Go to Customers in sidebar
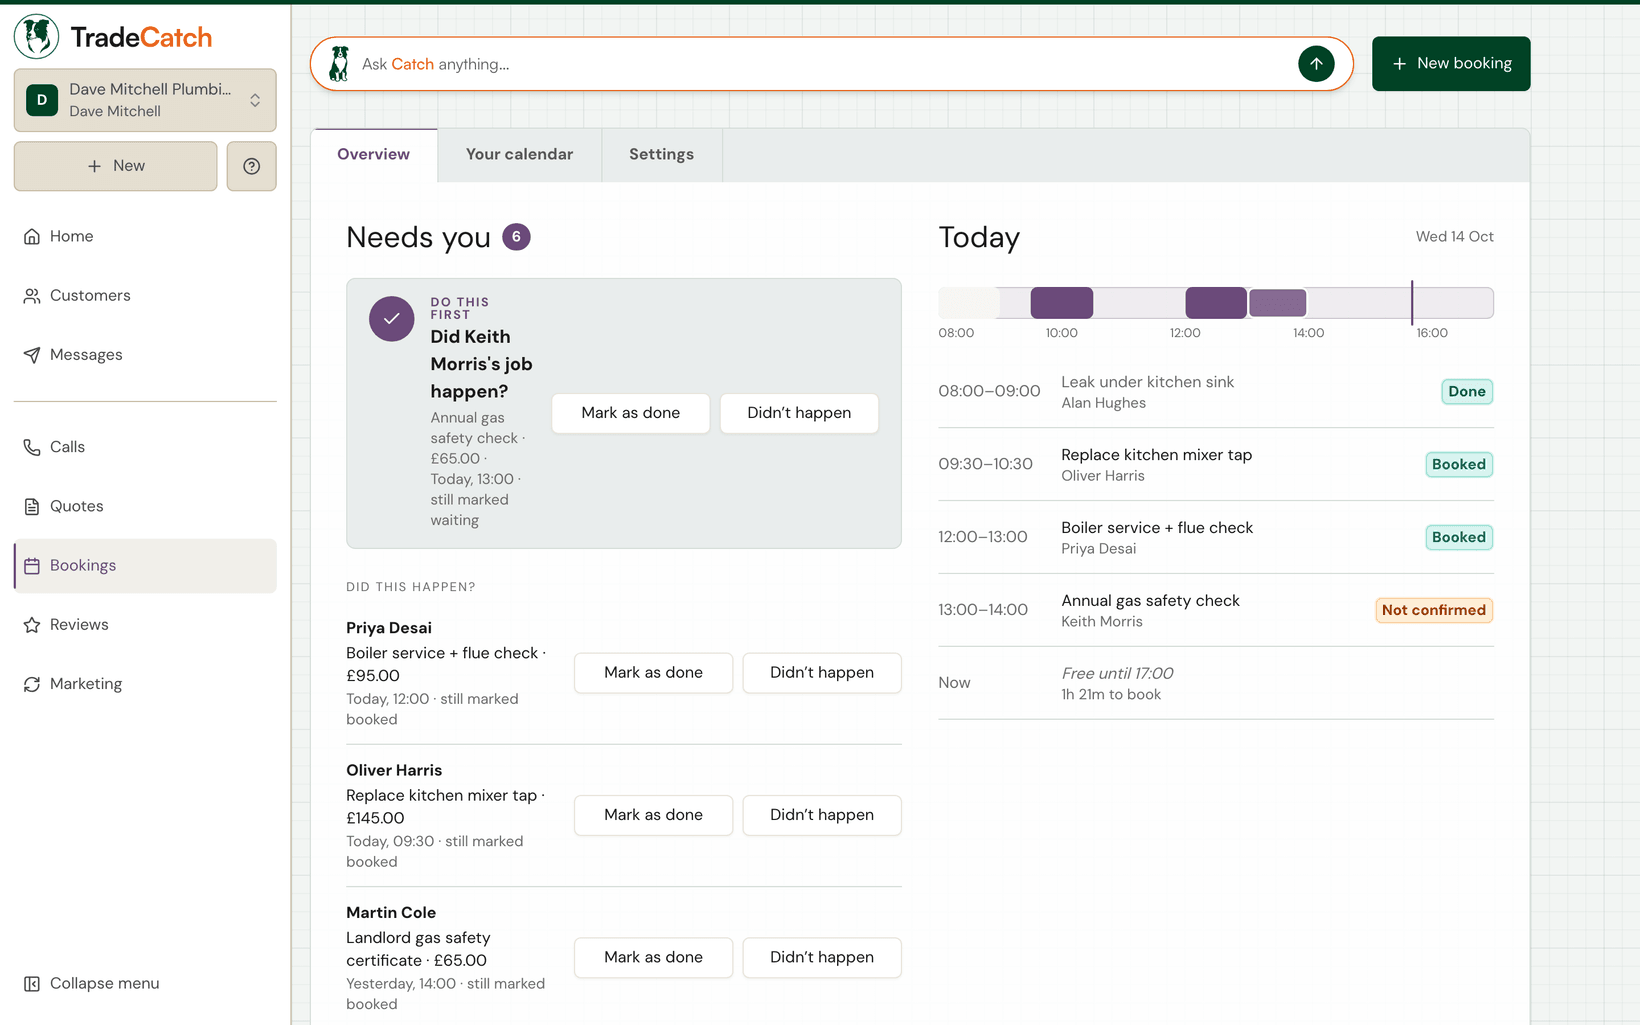The image size is (1640, 1025). (x=145, y=295)
